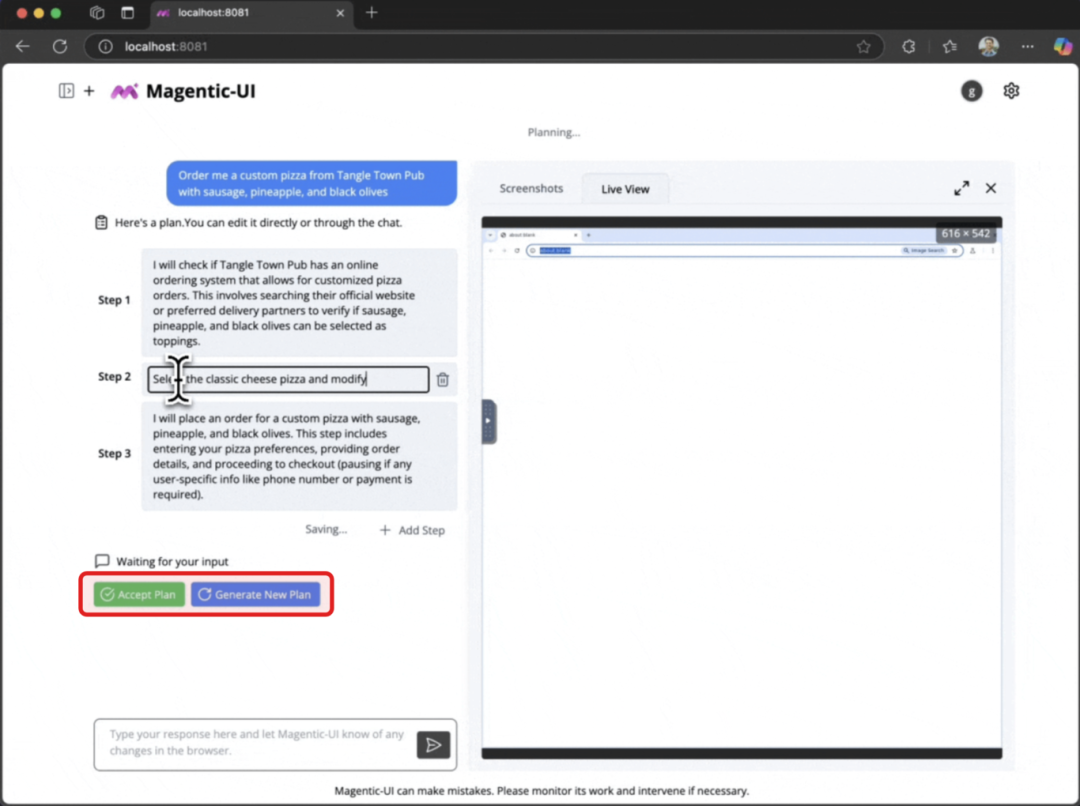Click the "Step 1" label
The height and width of the screenshot is (806, 1080).
tap(114, 300)
